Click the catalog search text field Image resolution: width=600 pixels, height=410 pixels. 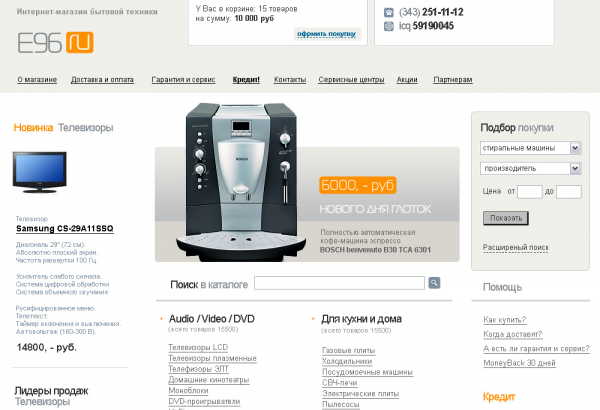click(339, 283)
